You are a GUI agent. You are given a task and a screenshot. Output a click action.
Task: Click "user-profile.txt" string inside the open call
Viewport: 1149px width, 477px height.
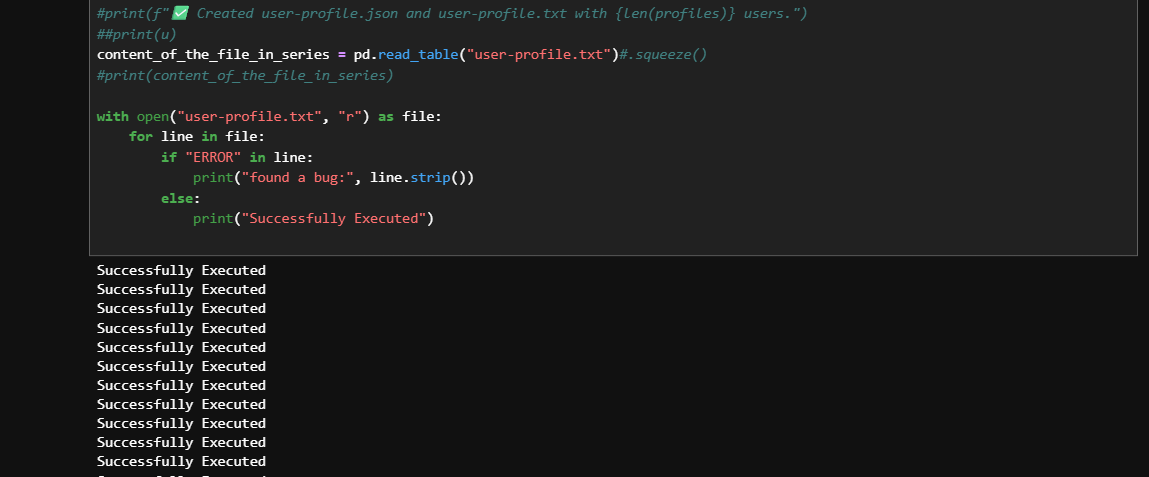pyautogui.click(x=249, y=117)
